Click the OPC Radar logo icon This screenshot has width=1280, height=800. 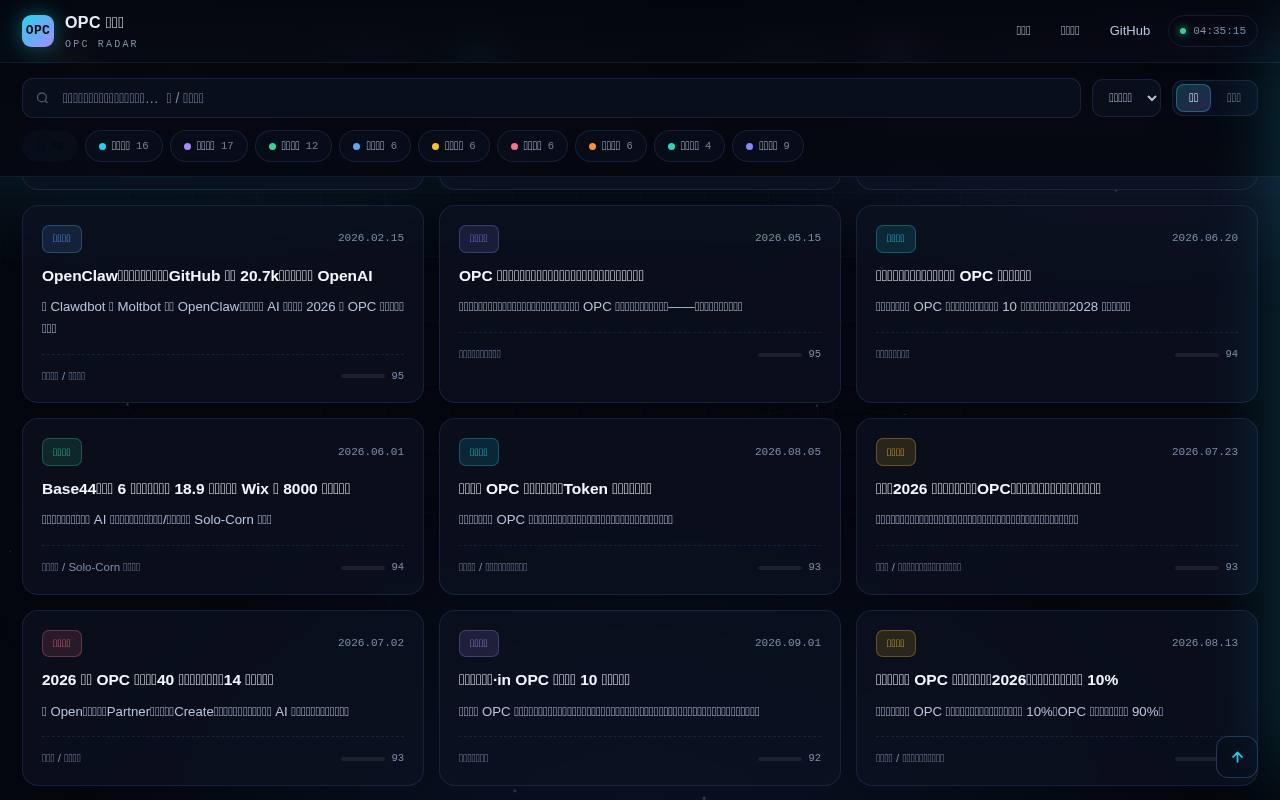coord(38,31)
